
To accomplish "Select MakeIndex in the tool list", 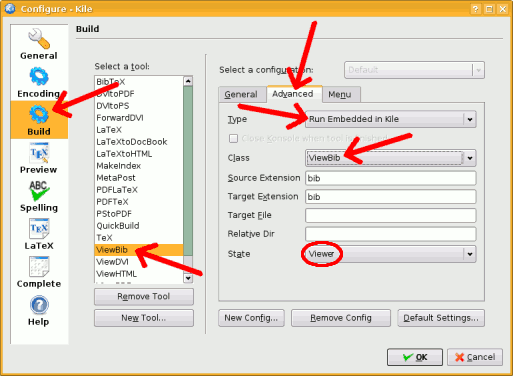I will click(139, 166).
